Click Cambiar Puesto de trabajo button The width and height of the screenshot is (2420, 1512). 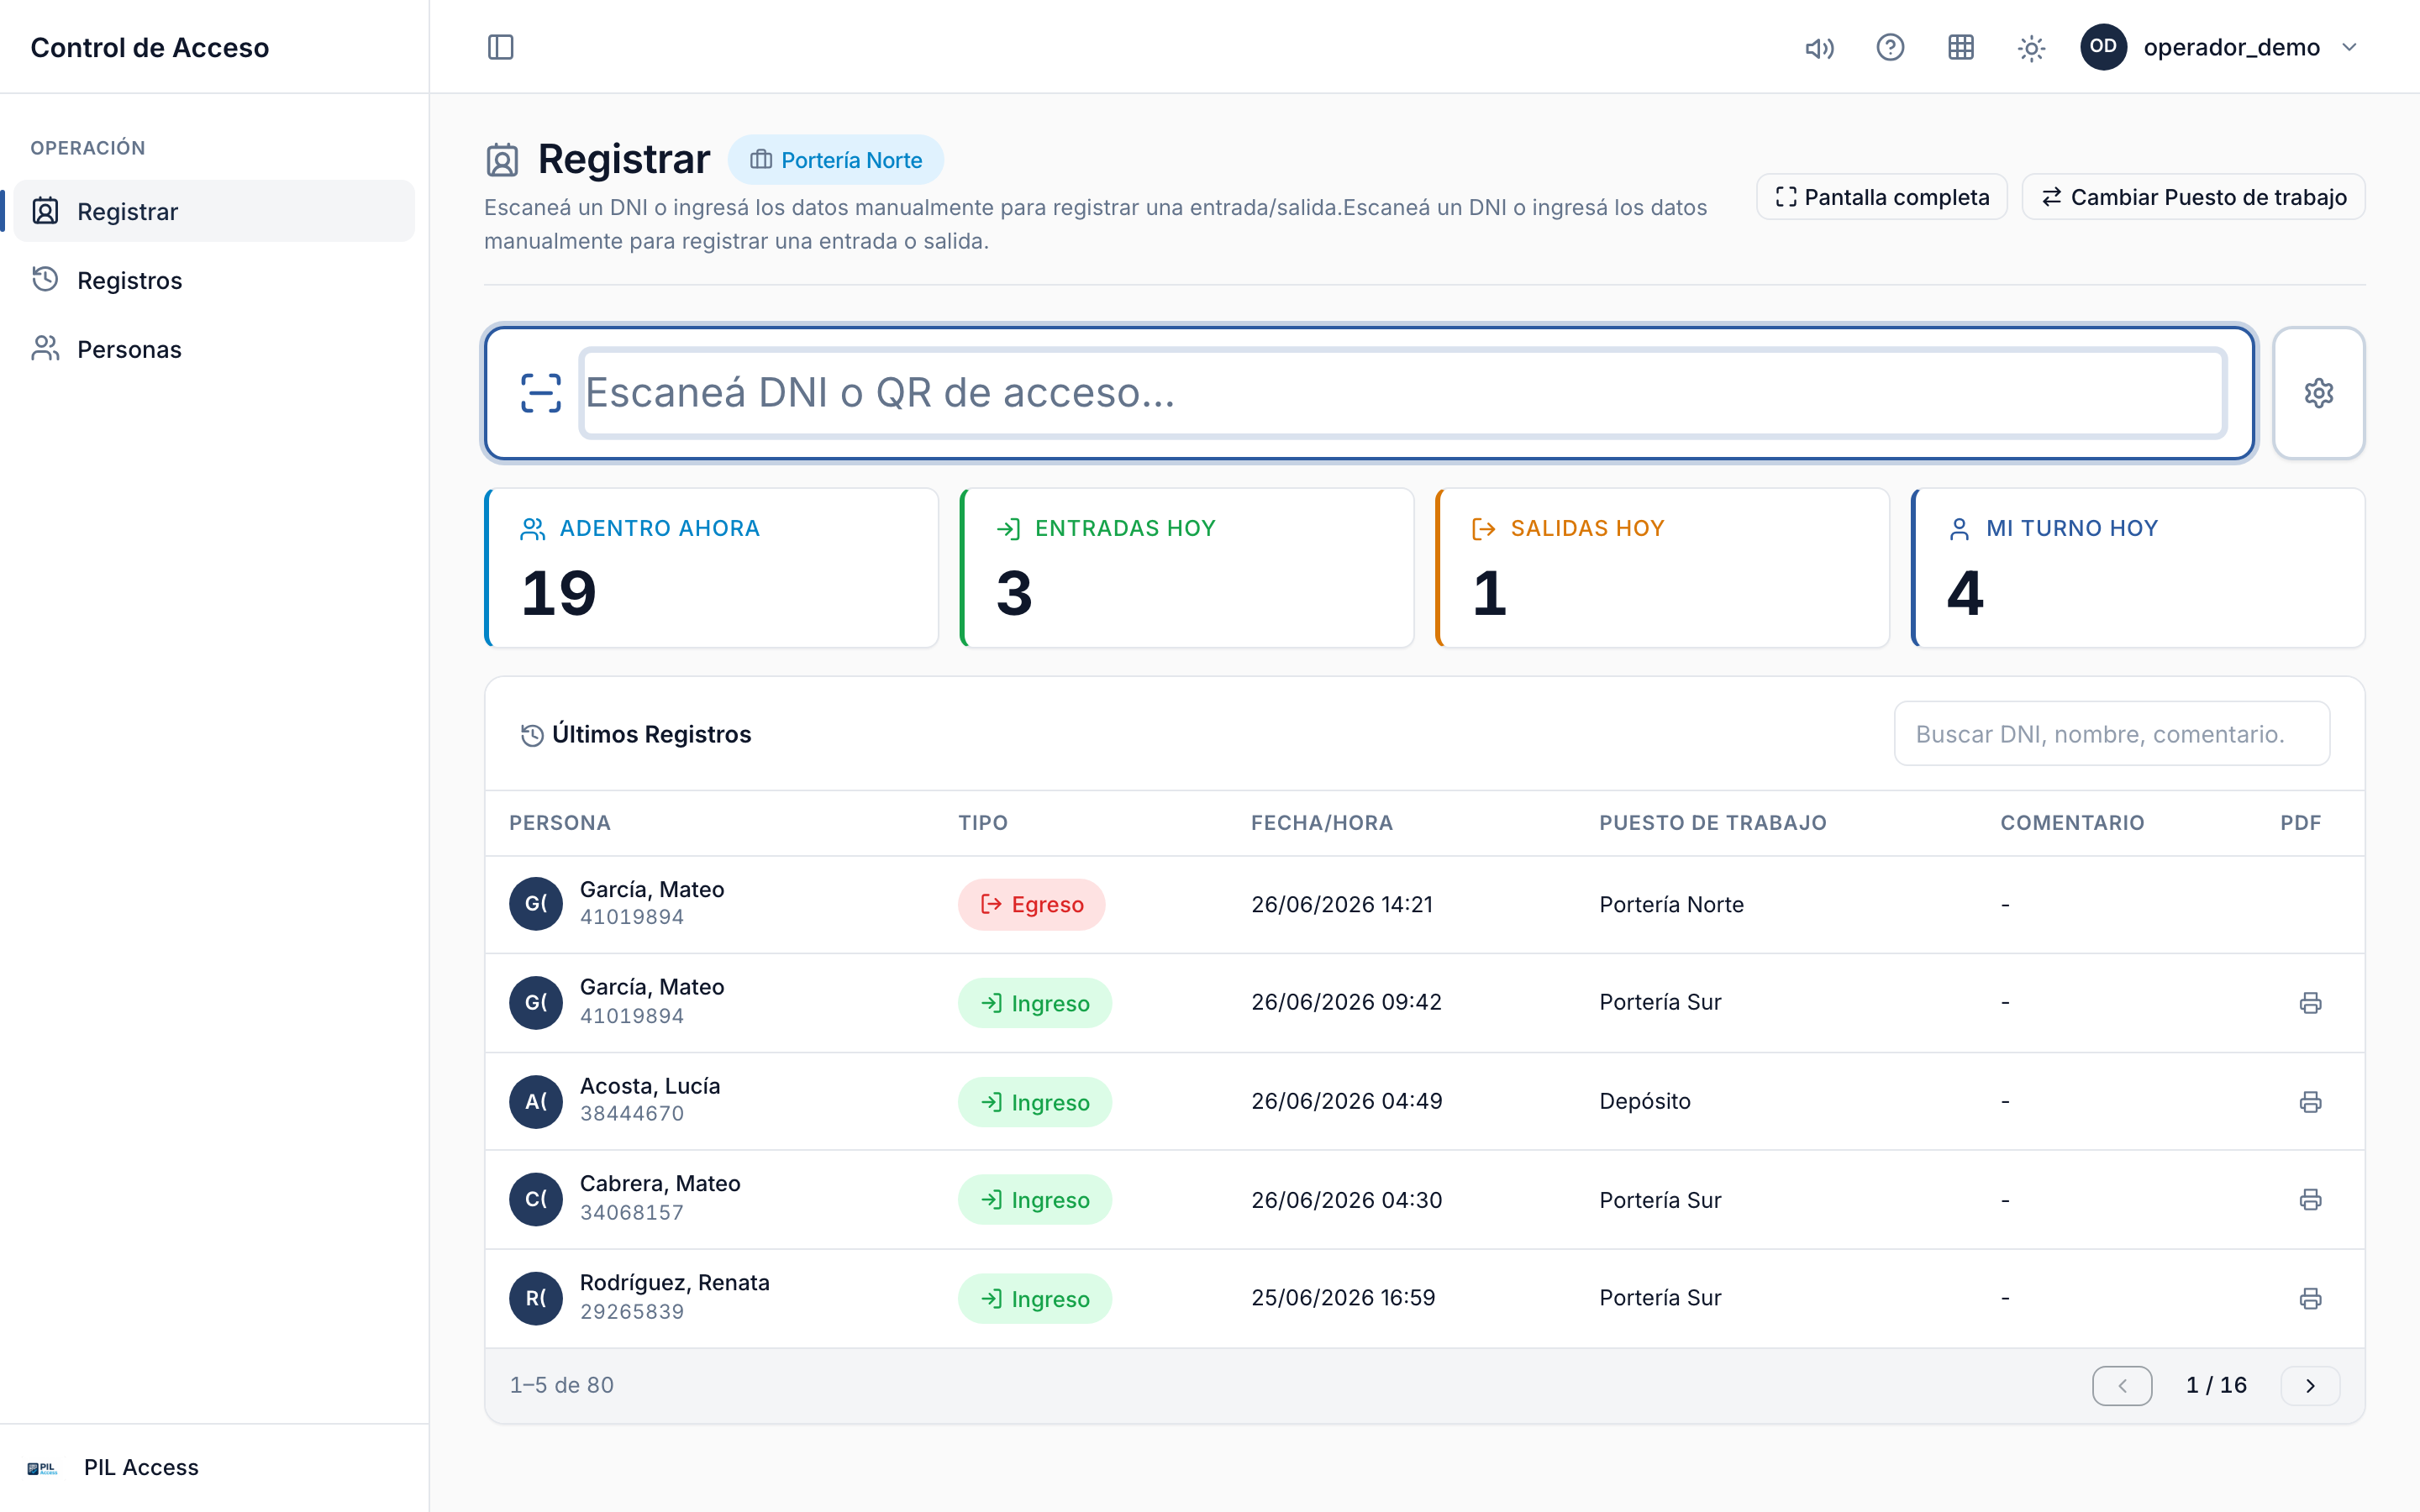[2193, 197]
